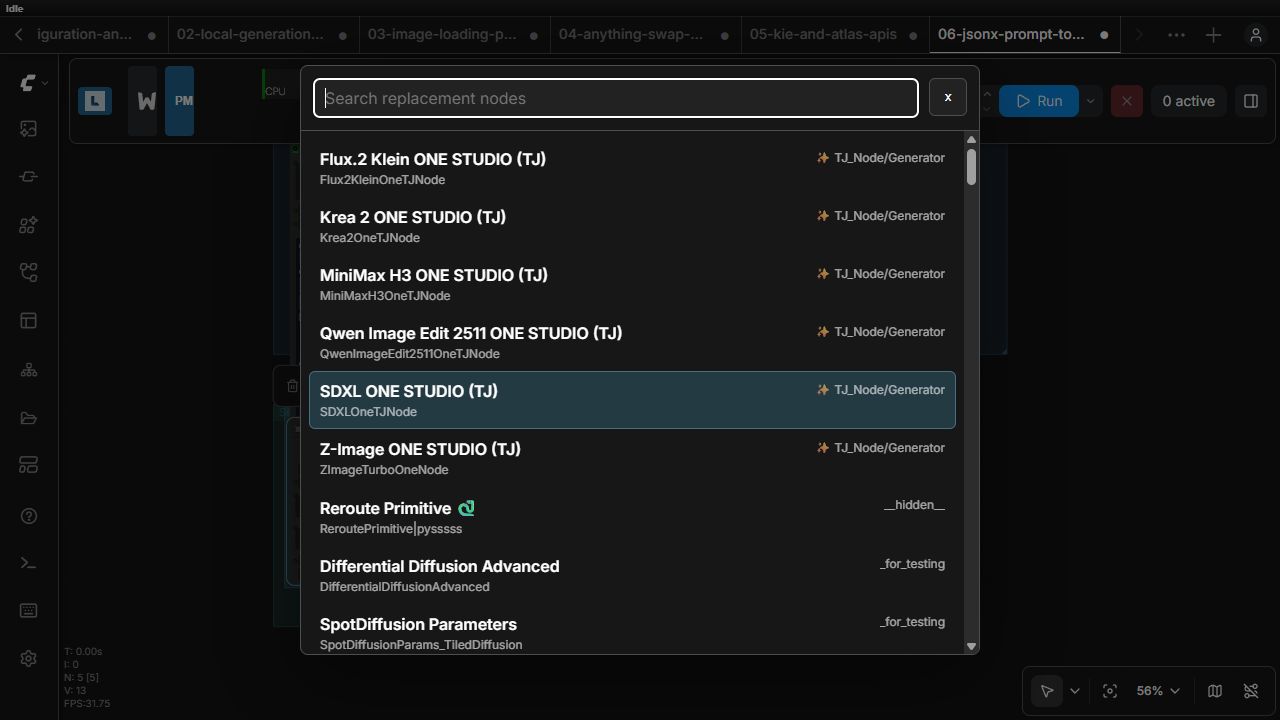Open the cursor mode dropdown chevron
The height and width of the screenshot is (720, 1280).
point(1075,691)
